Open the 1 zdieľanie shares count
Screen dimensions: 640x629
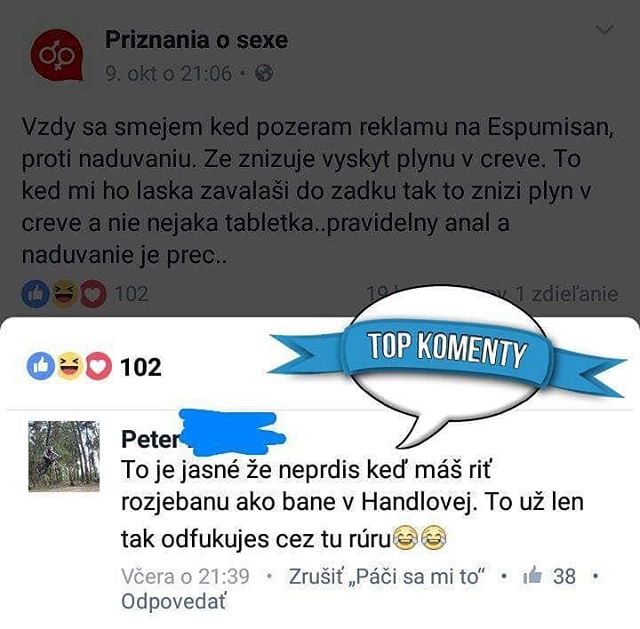pos(567,294)
